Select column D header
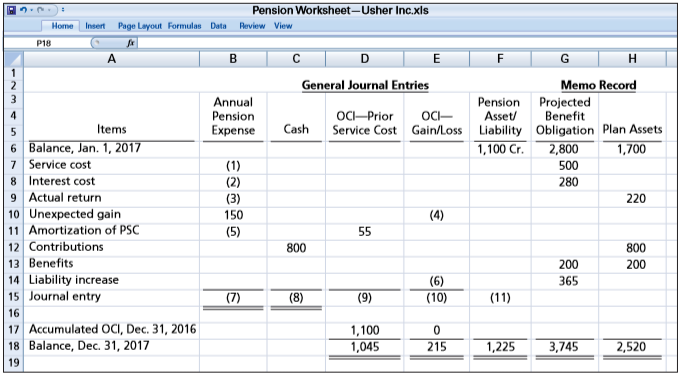 click(364, 59)
